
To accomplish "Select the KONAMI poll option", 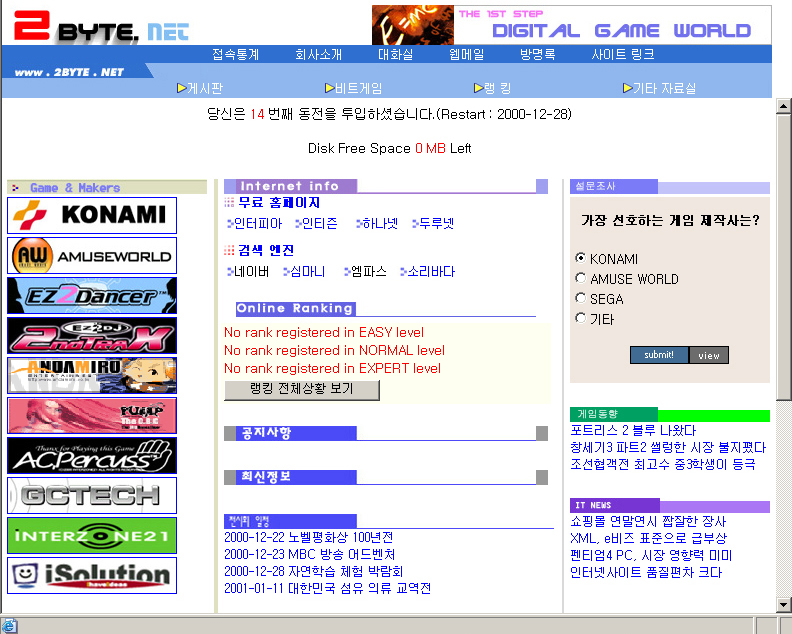I will tap(580, 258).
